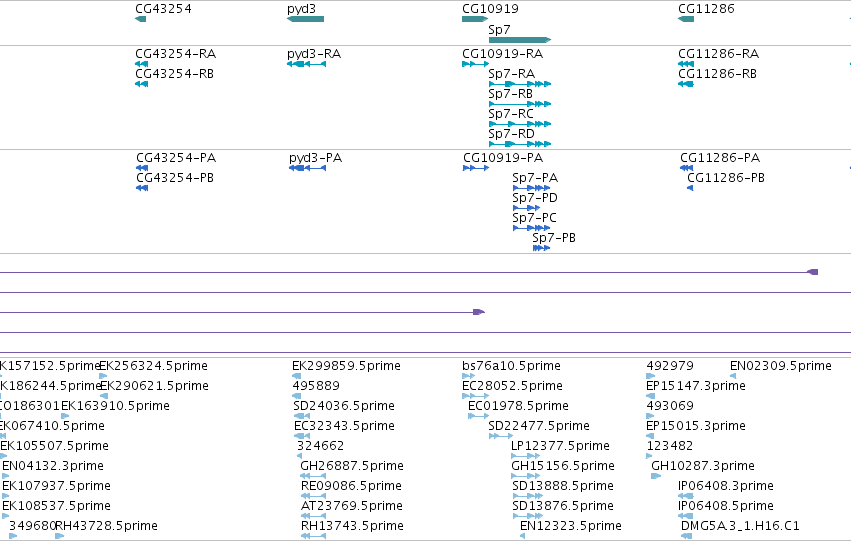This screenshot has width=851, height=541.
Task: Click EST EK108537.5prime
Action: tap(56, 506)
